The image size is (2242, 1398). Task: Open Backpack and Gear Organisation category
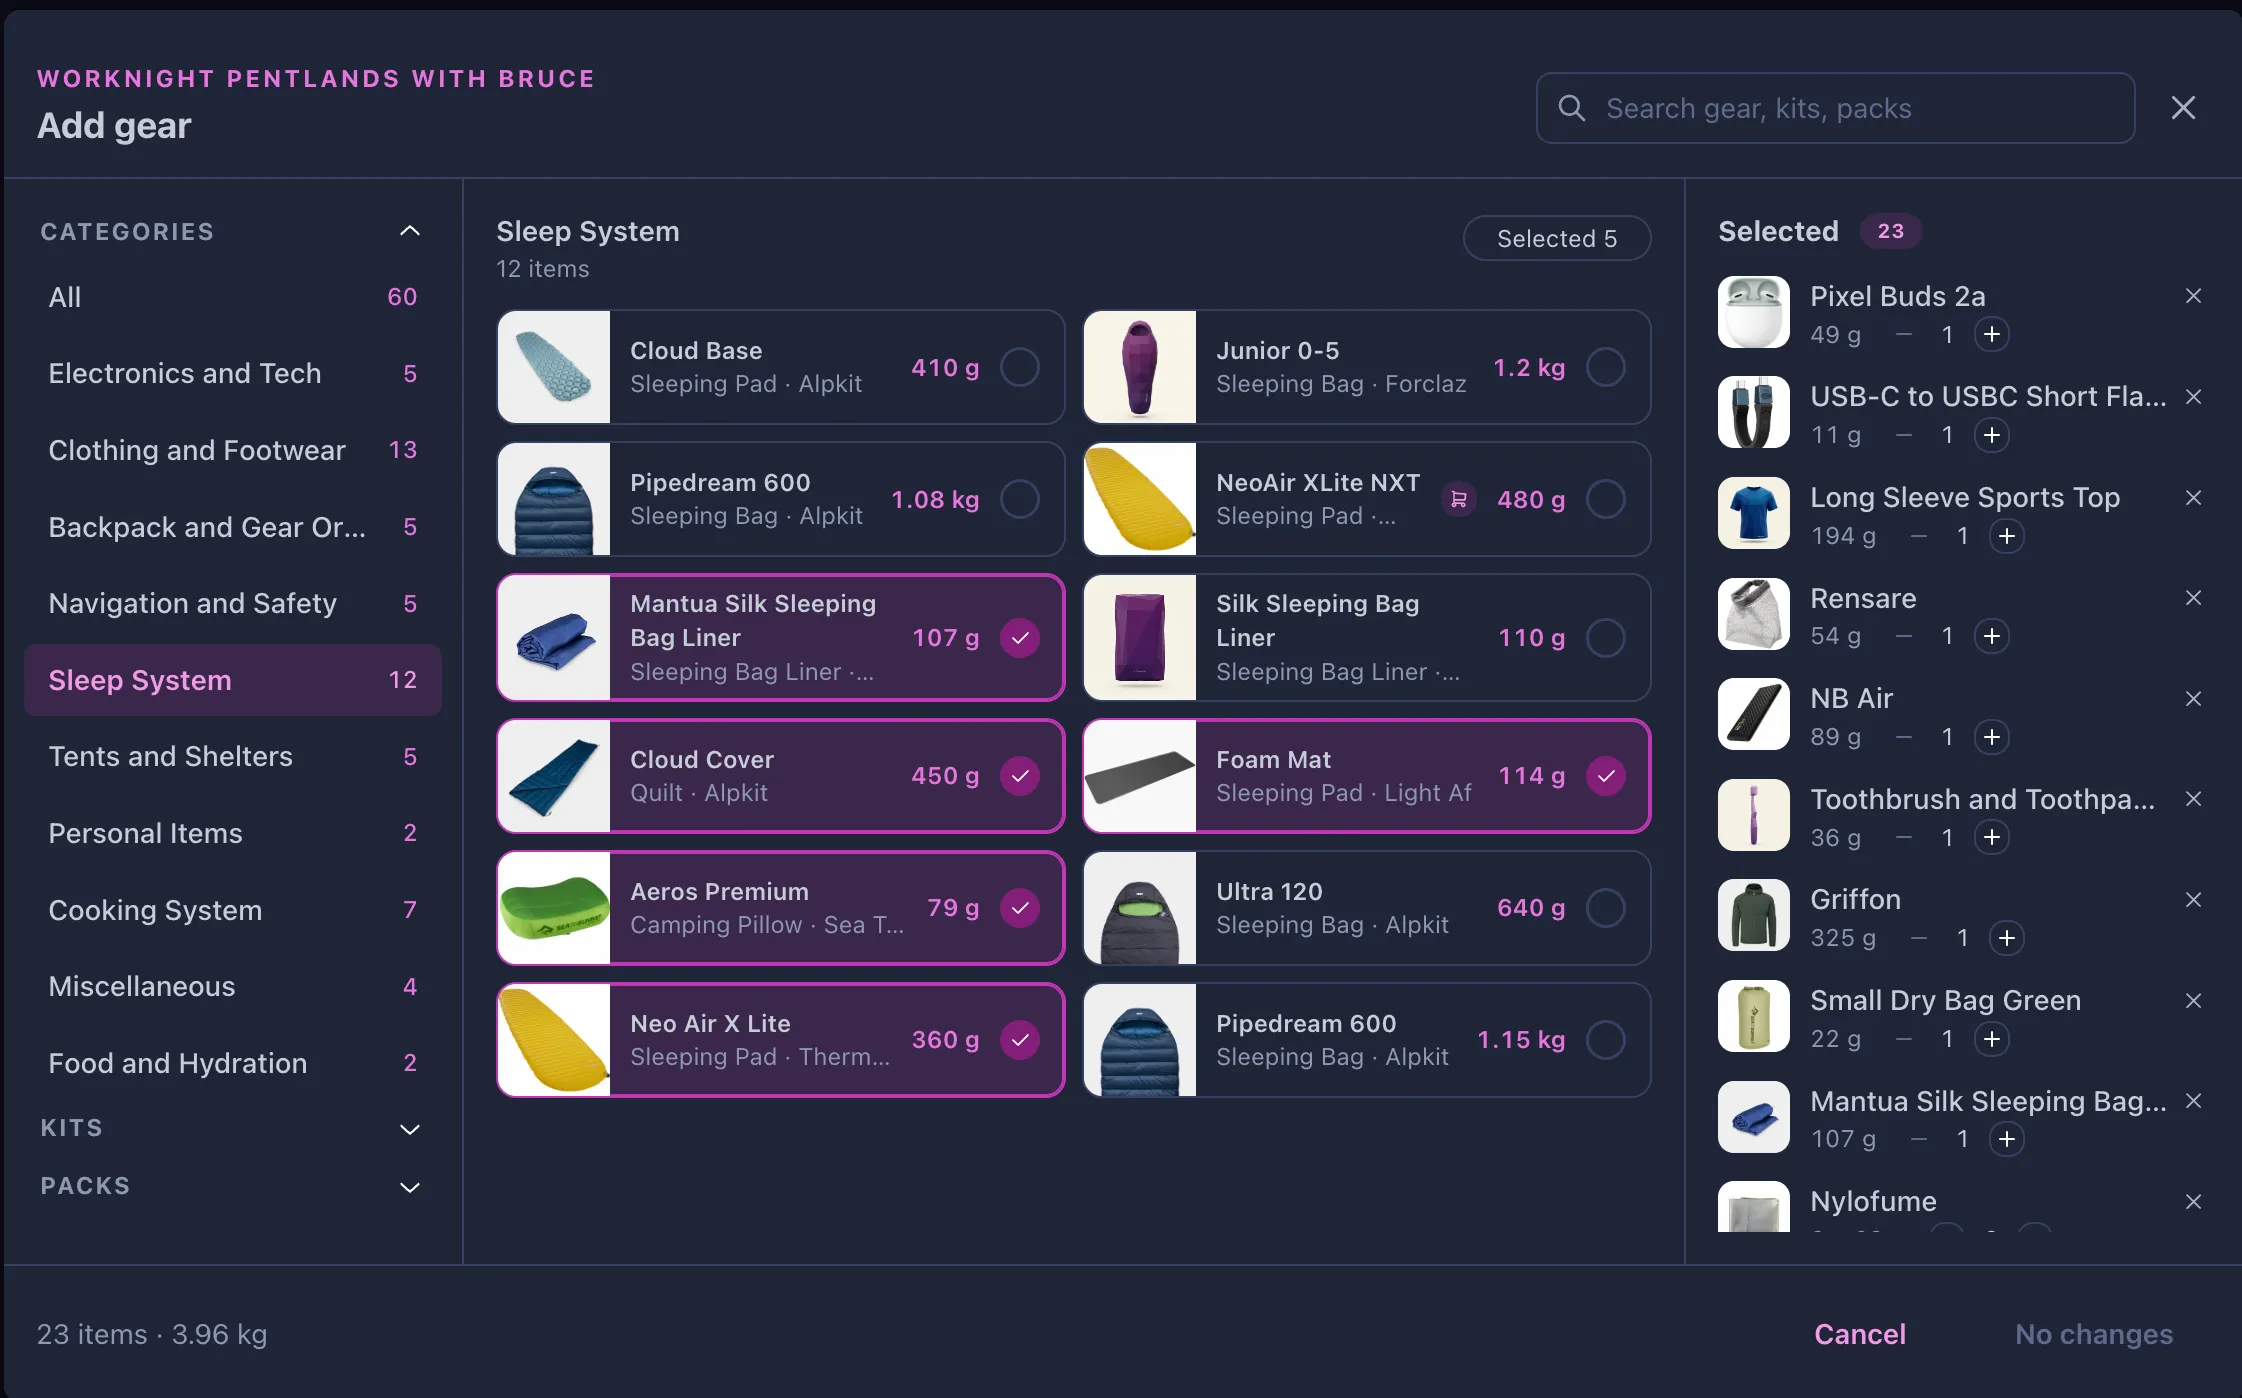pyautogui.click(x=233, y=527)
